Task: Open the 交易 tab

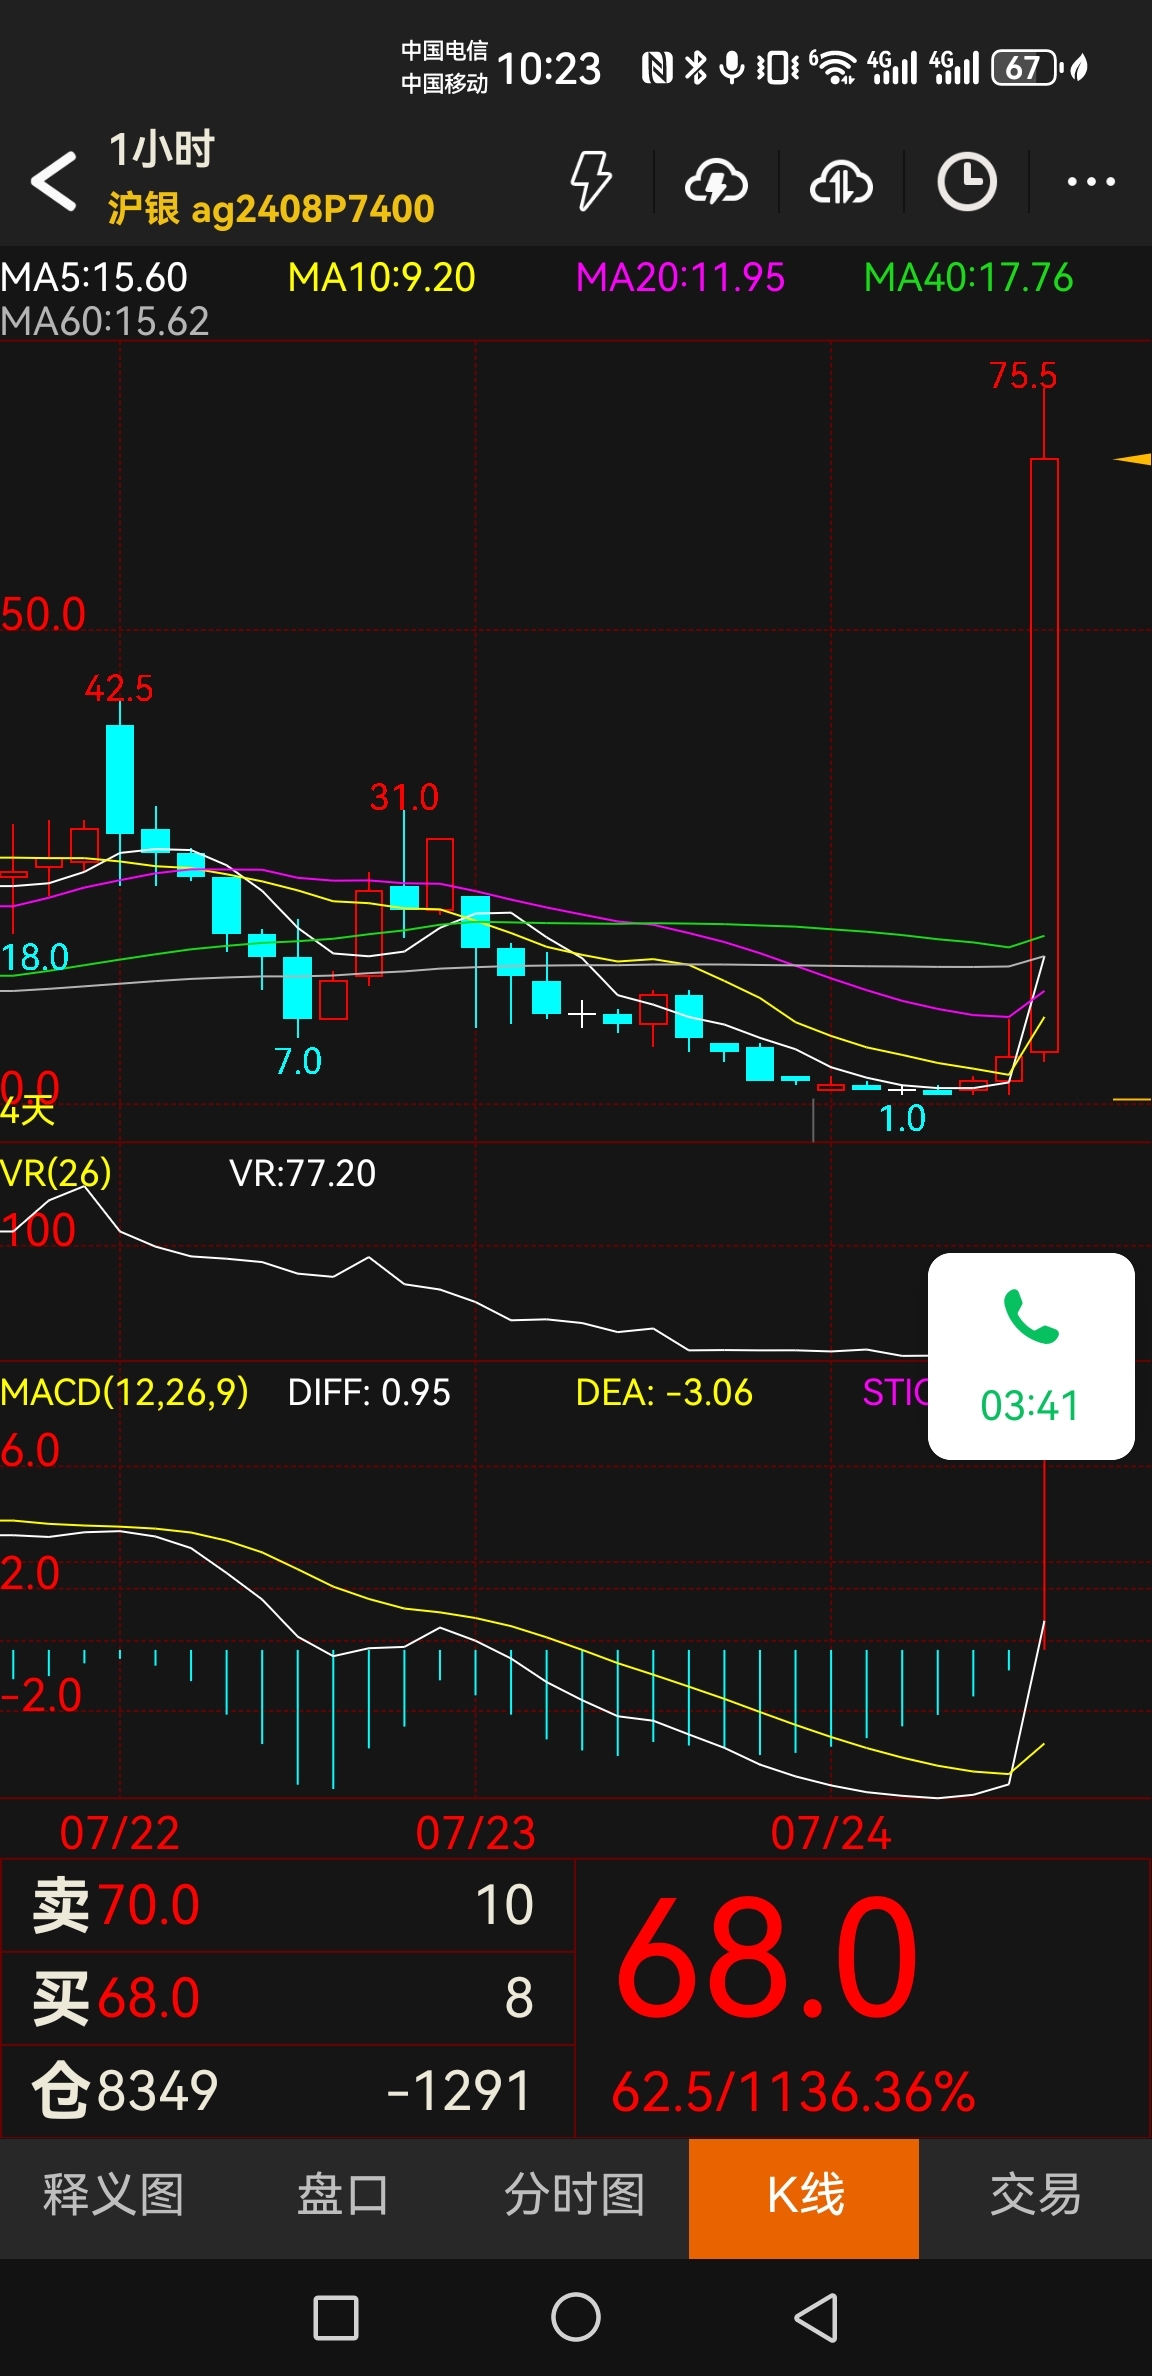Action: point(1035,2195)
